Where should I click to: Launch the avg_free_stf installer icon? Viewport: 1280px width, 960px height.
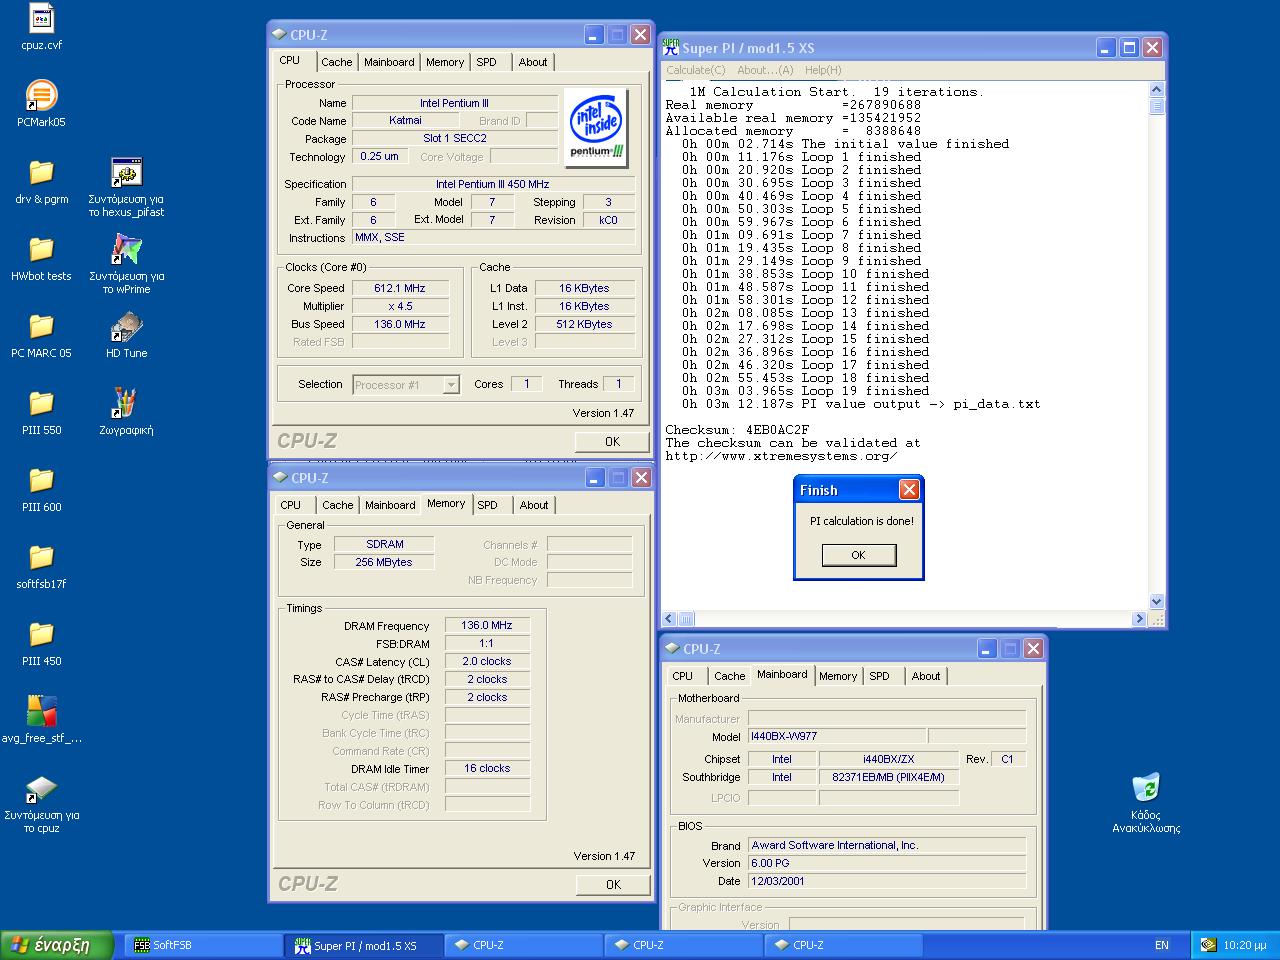[x=41, y=711]
